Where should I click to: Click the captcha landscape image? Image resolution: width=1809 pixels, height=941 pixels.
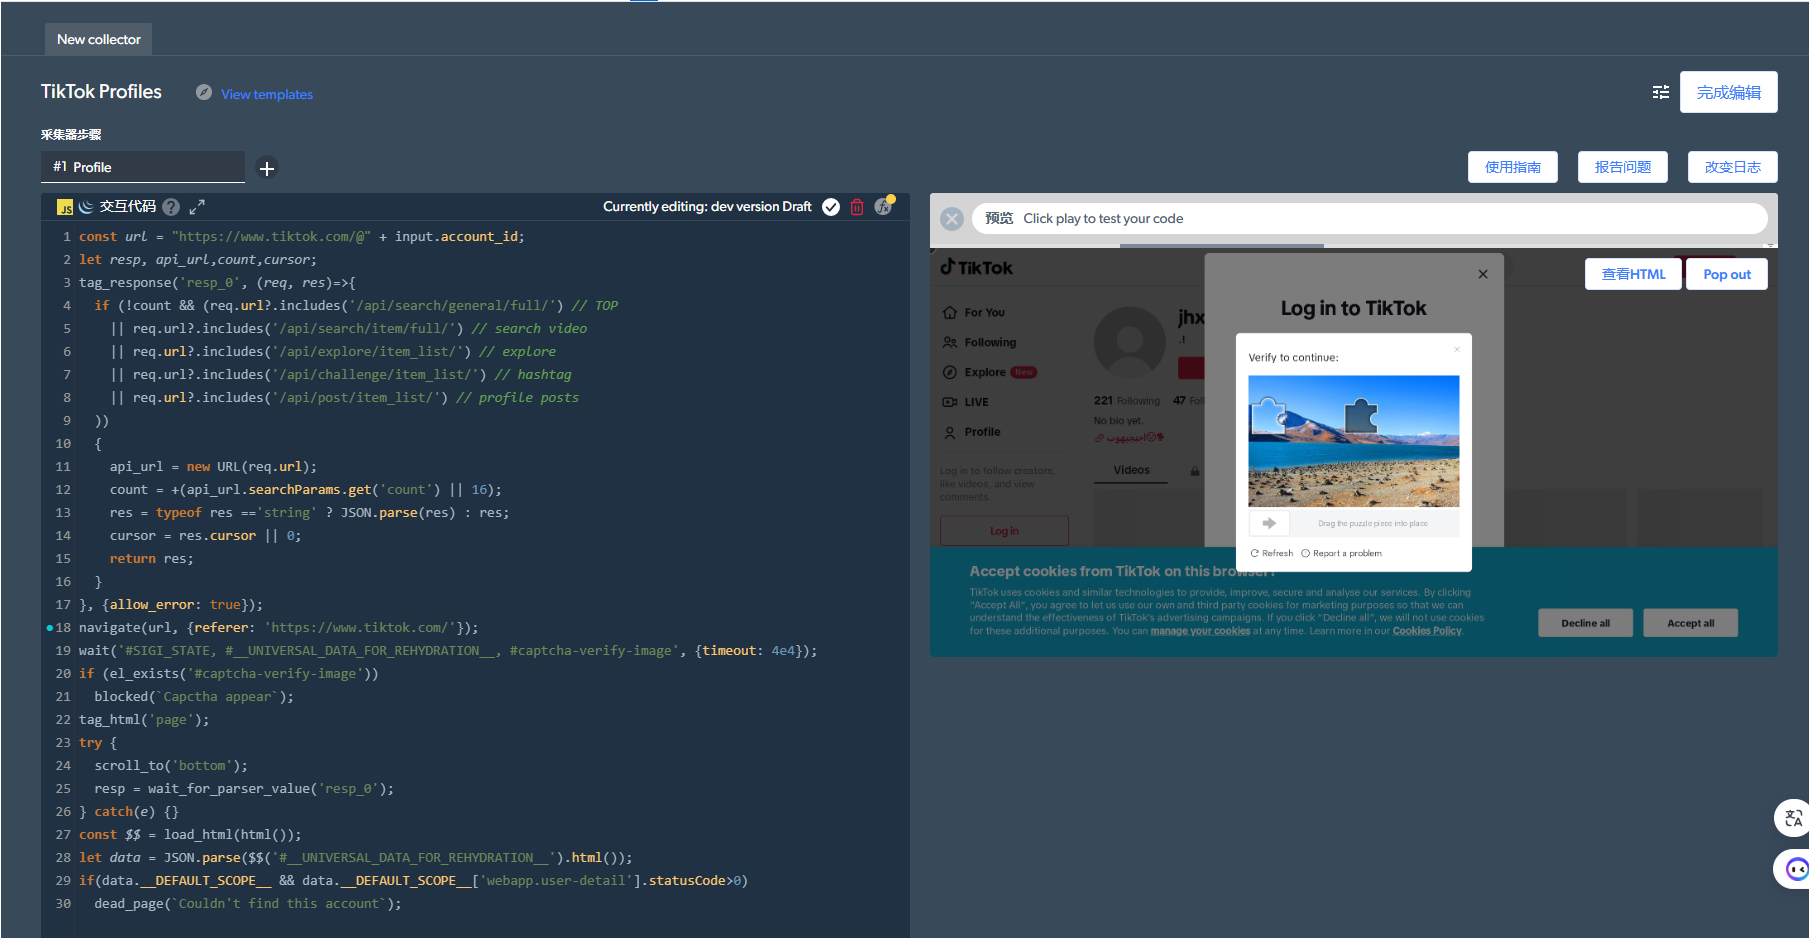(1353, 441)
